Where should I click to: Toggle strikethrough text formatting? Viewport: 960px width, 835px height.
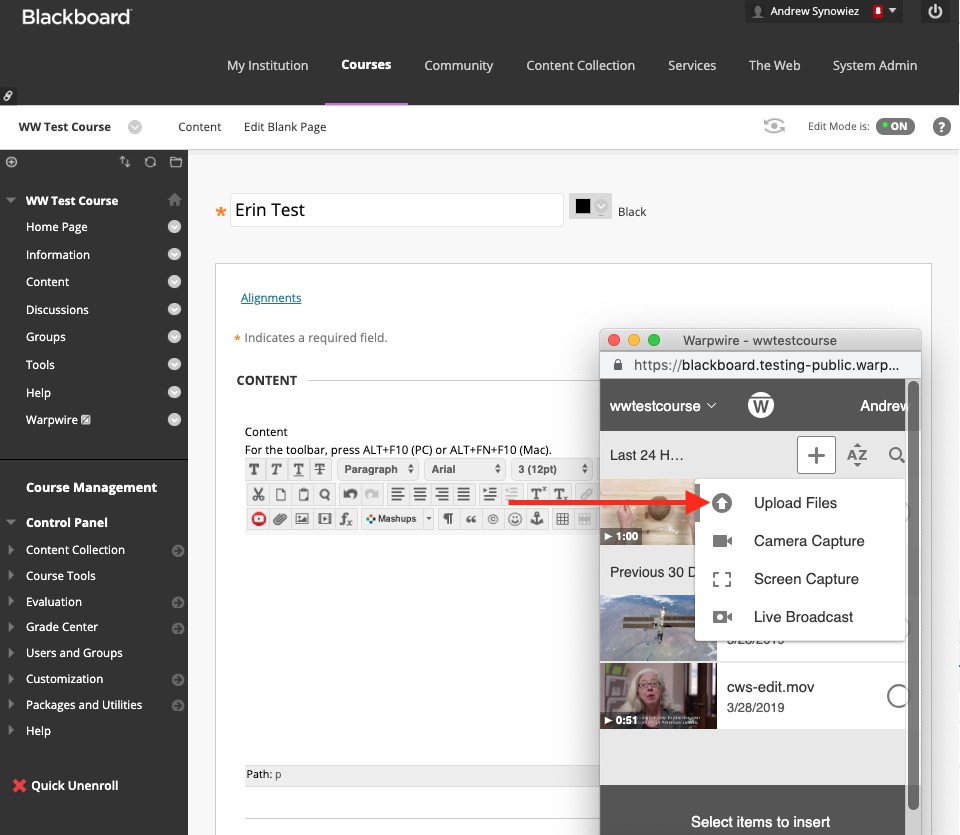(x=320, y=470)
